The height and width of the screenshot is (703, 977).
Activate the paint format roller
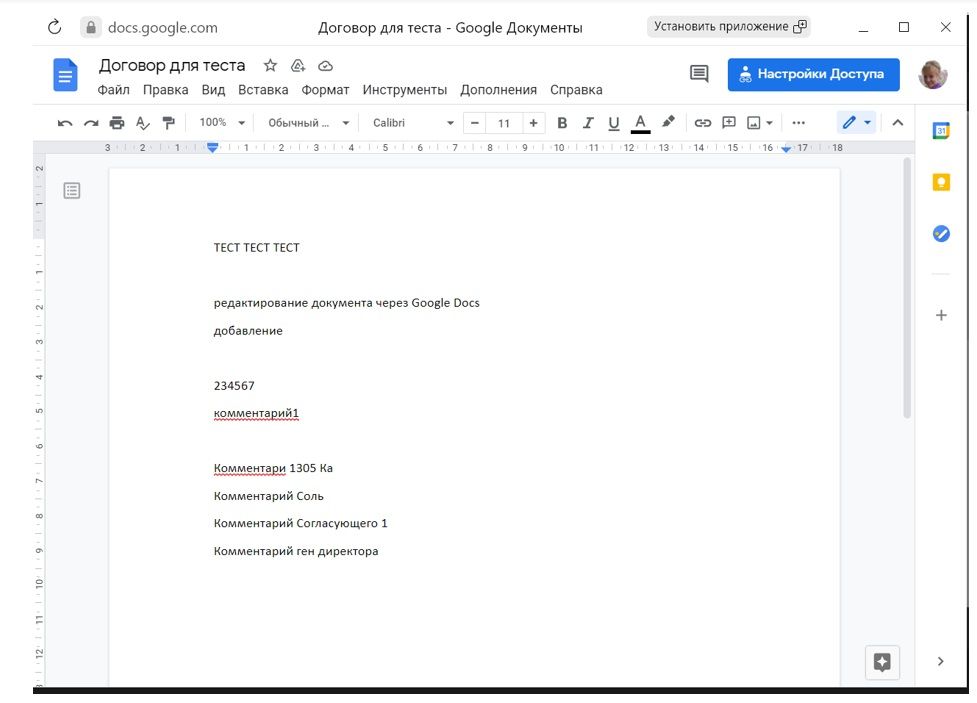pos(168,123)
